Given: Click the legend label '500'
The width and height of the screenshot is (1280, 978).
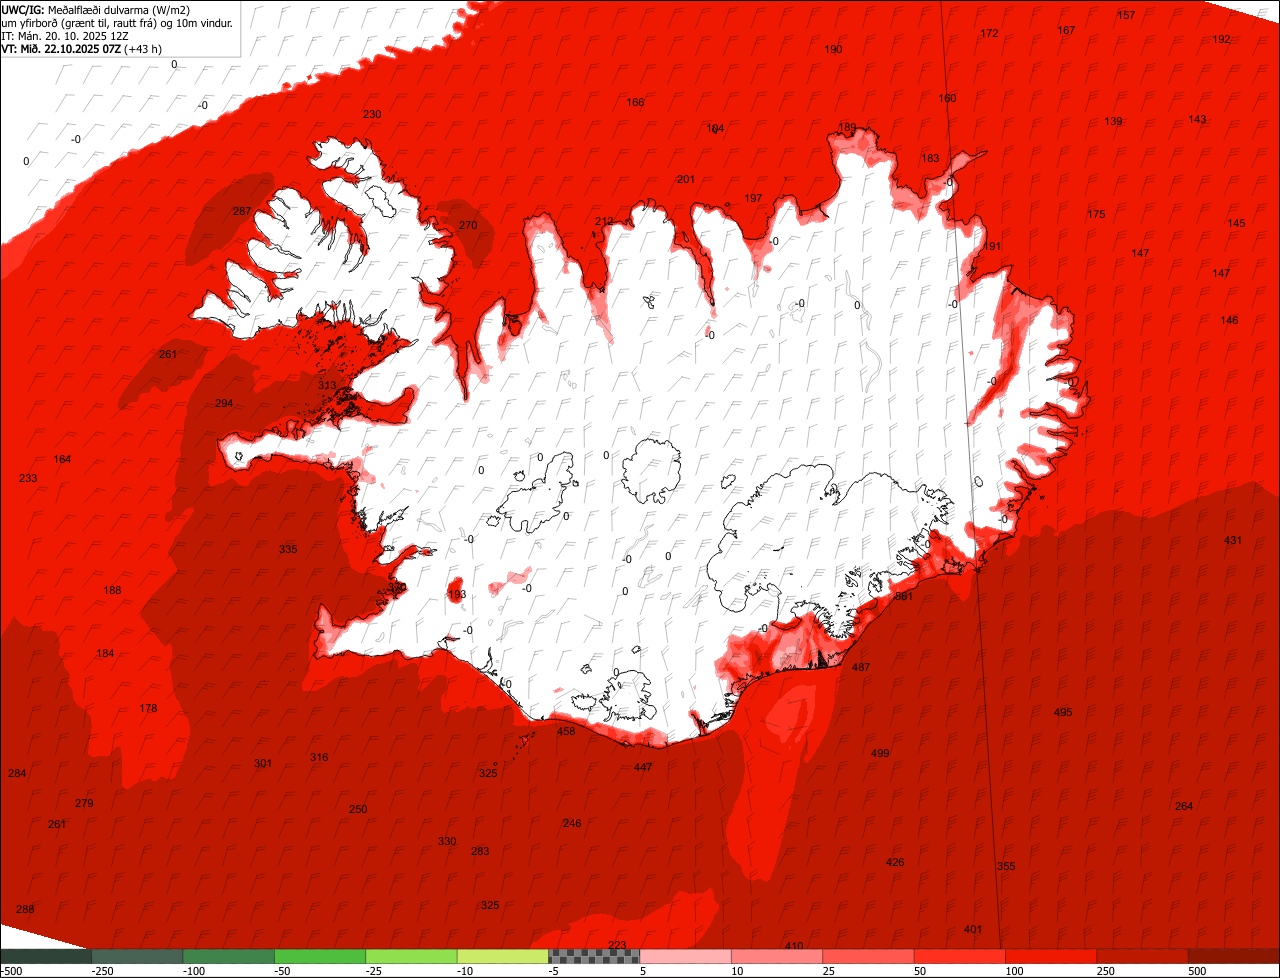Looking at the screenshot, I should click(x=1198, y=971).
